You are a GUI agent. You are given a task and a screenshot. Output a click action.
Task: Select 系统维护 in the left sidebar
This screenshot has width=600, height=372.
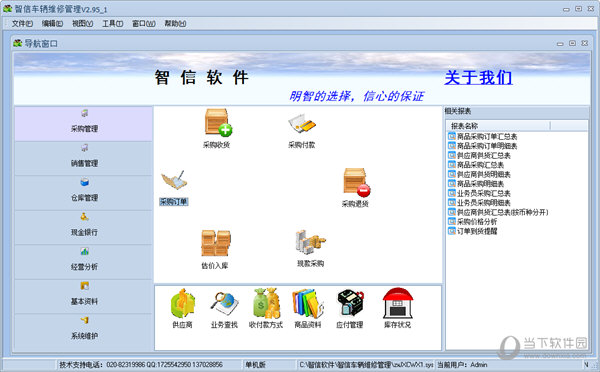click(84, 331)
